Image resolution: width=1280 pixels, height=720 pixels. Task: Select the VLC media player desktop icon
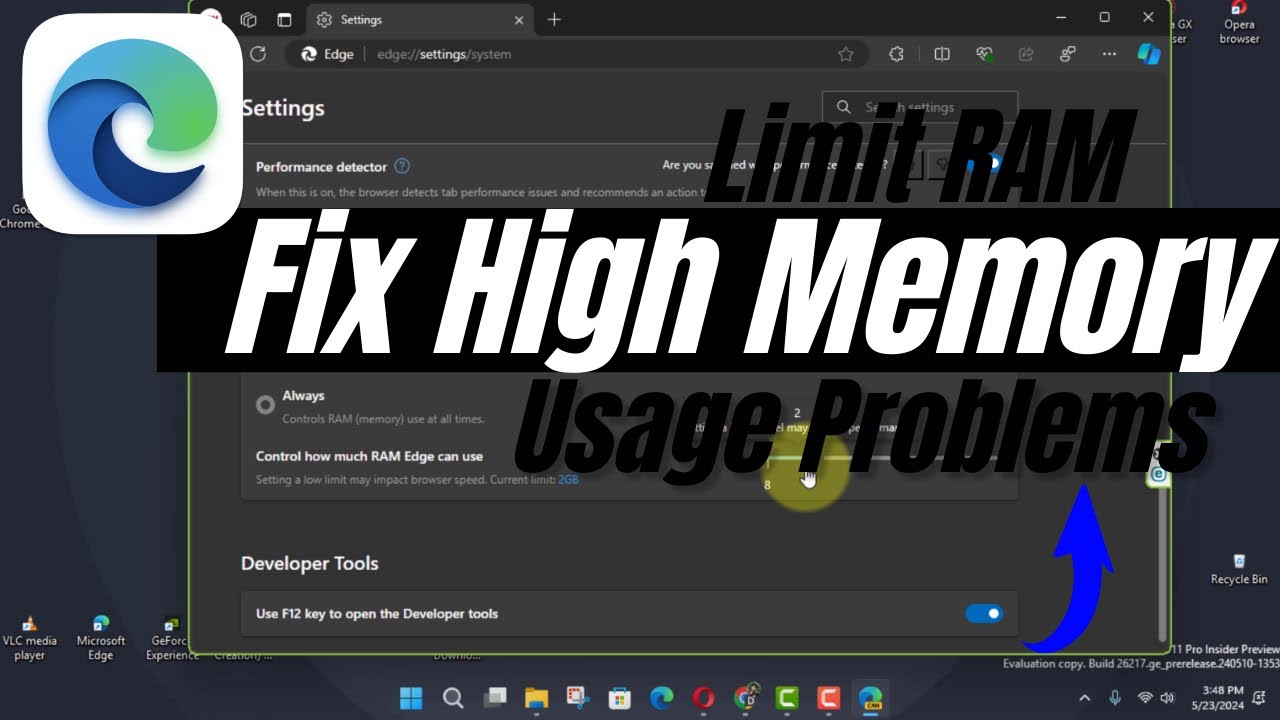(x=30, y=638)
